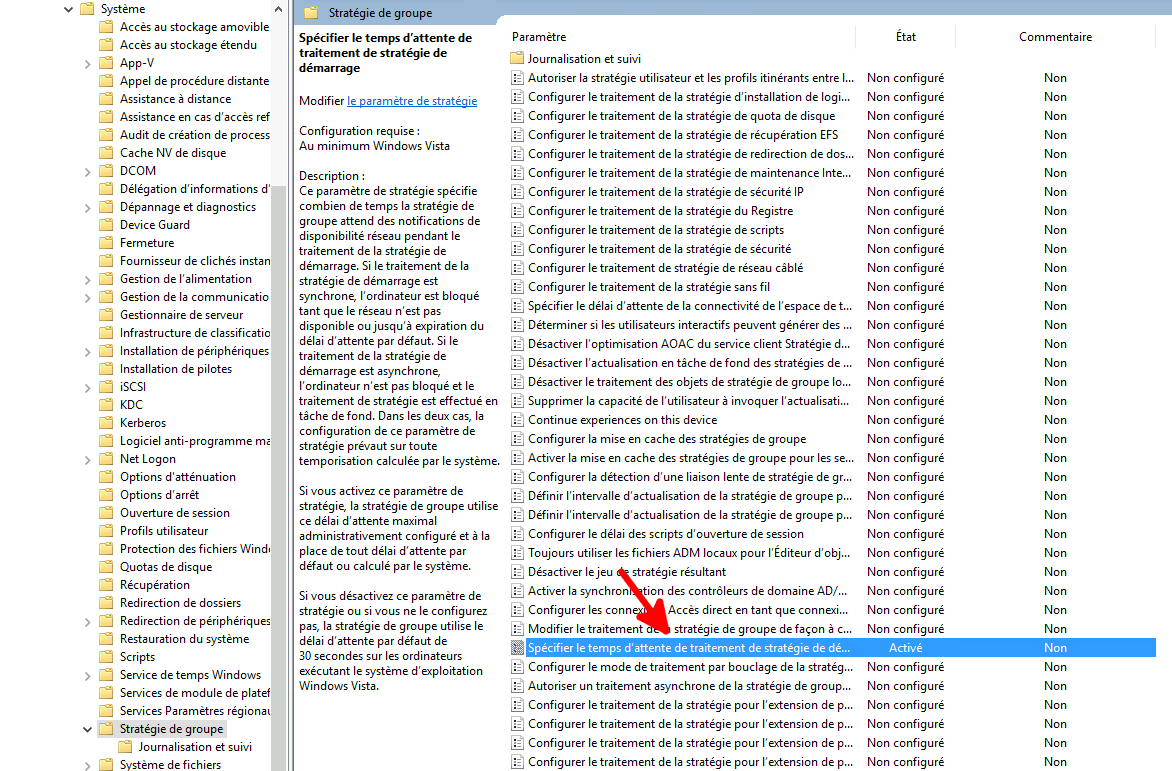The image size is (1172, 771).
Task: Click the "Scripts" folder icon in the sidebar
Action: coord(108,656)
